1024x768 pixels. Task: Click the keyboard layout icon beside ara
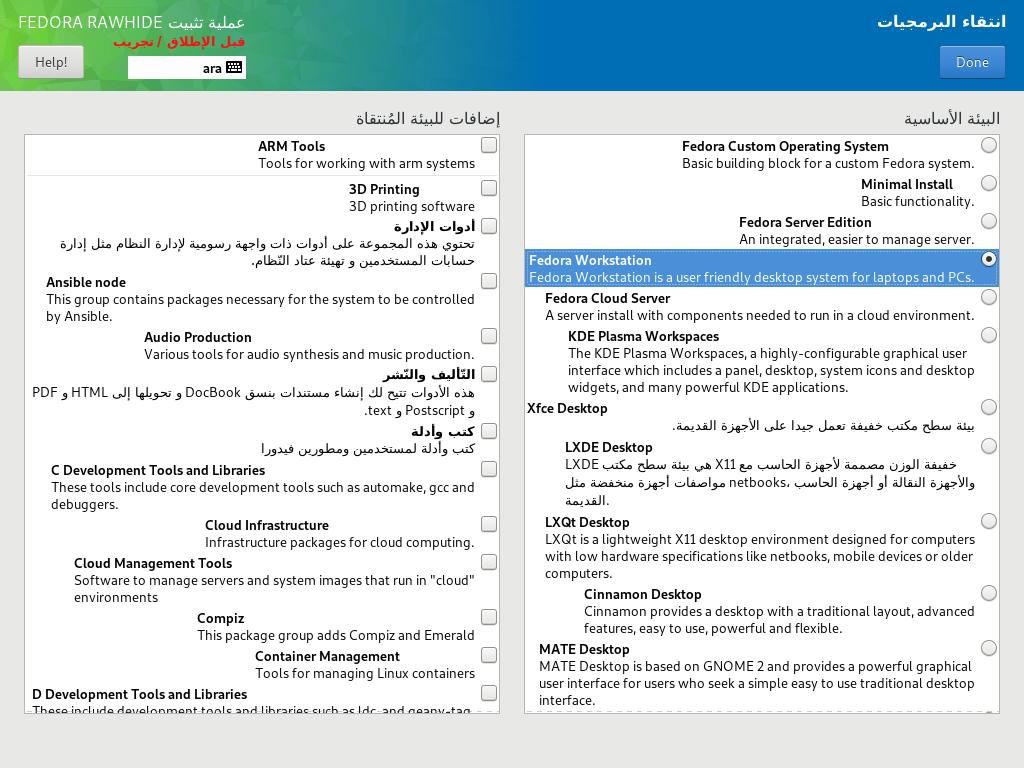coord(234,67)
